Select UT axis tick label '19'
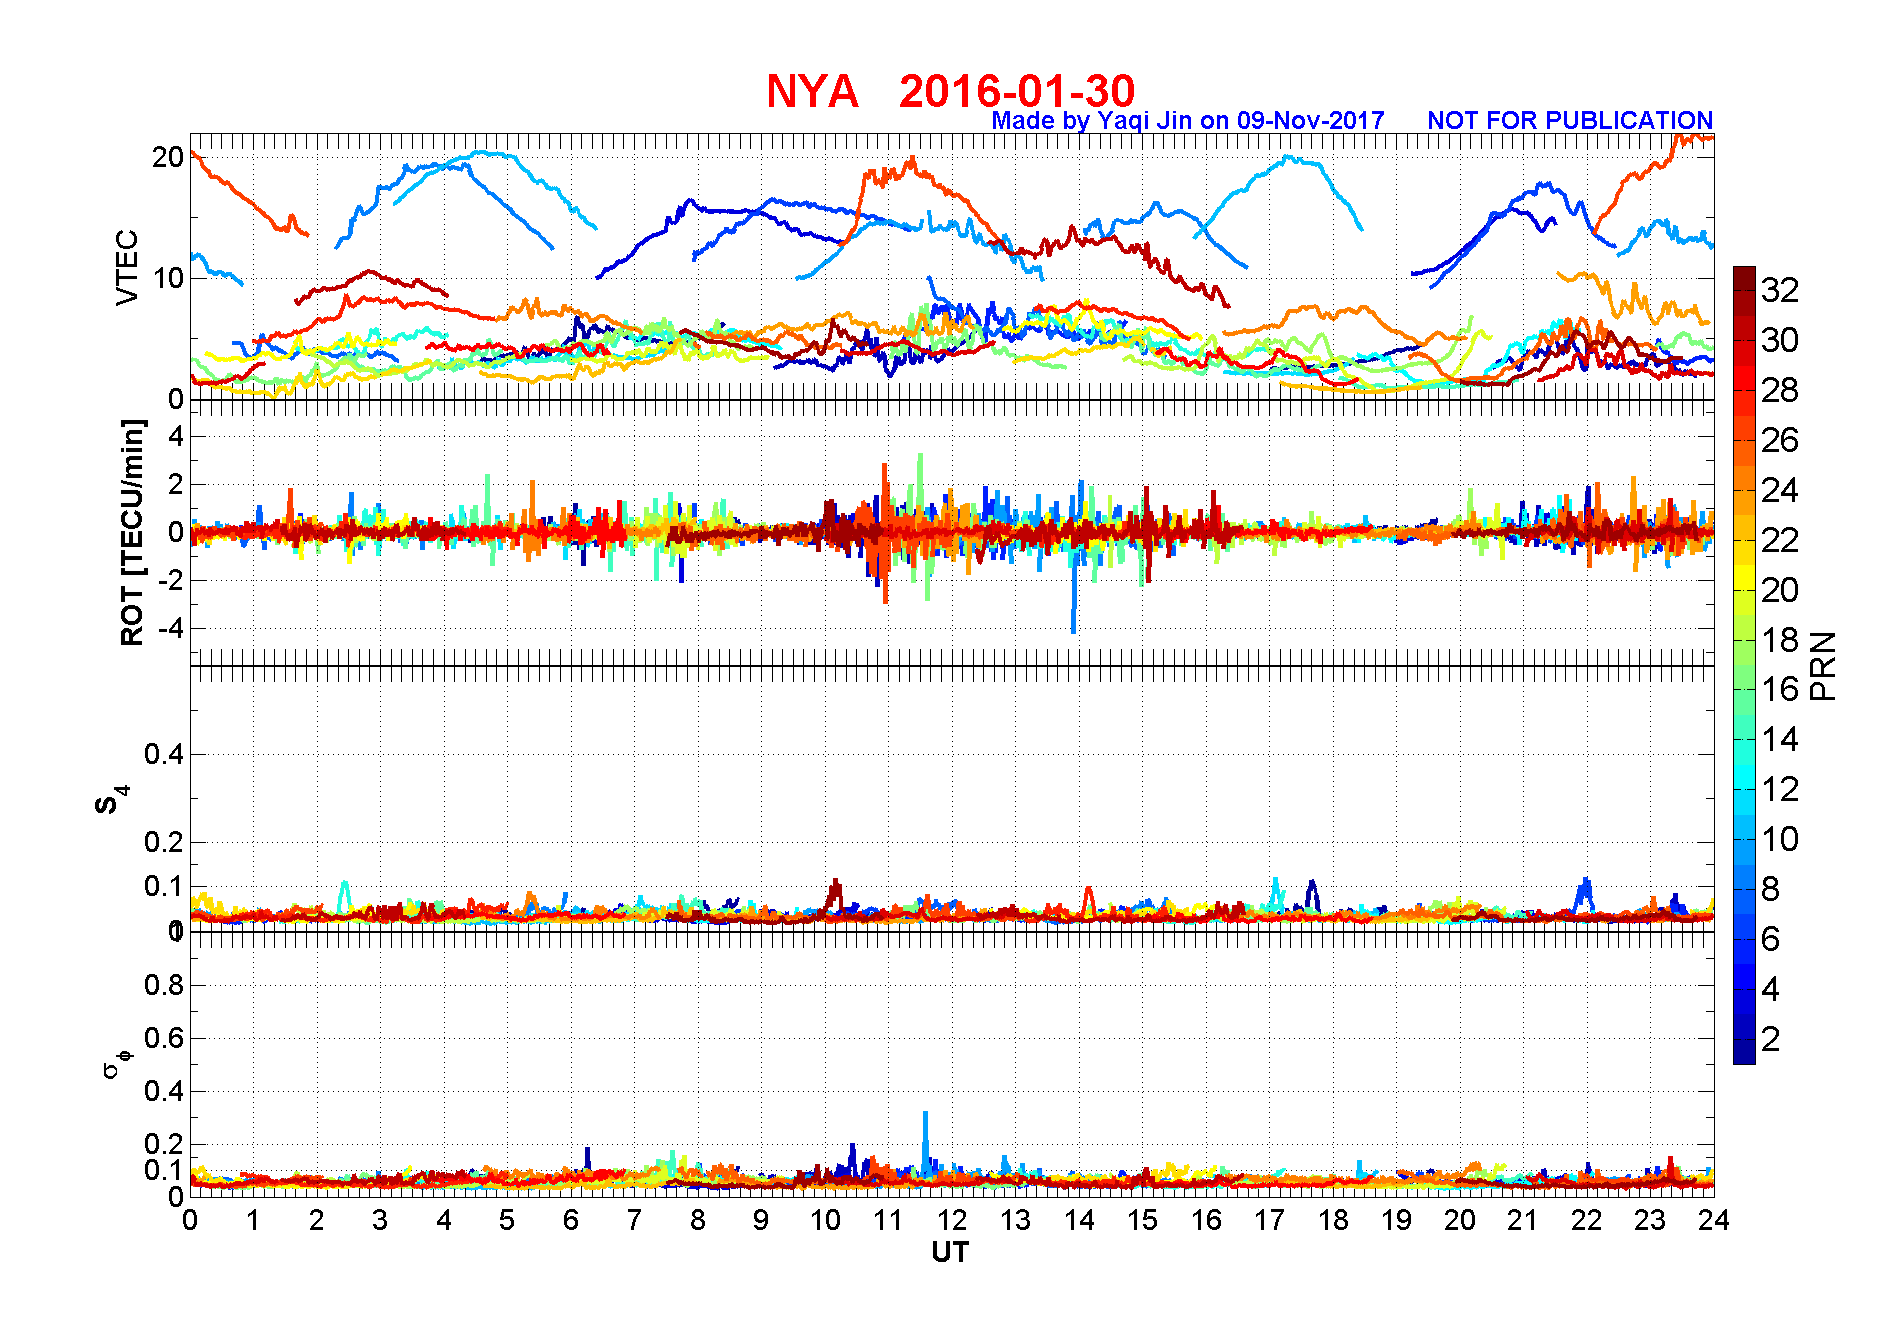Image resolution: width=1904 pixels, height=1330 pixels. (1396, 1220)
